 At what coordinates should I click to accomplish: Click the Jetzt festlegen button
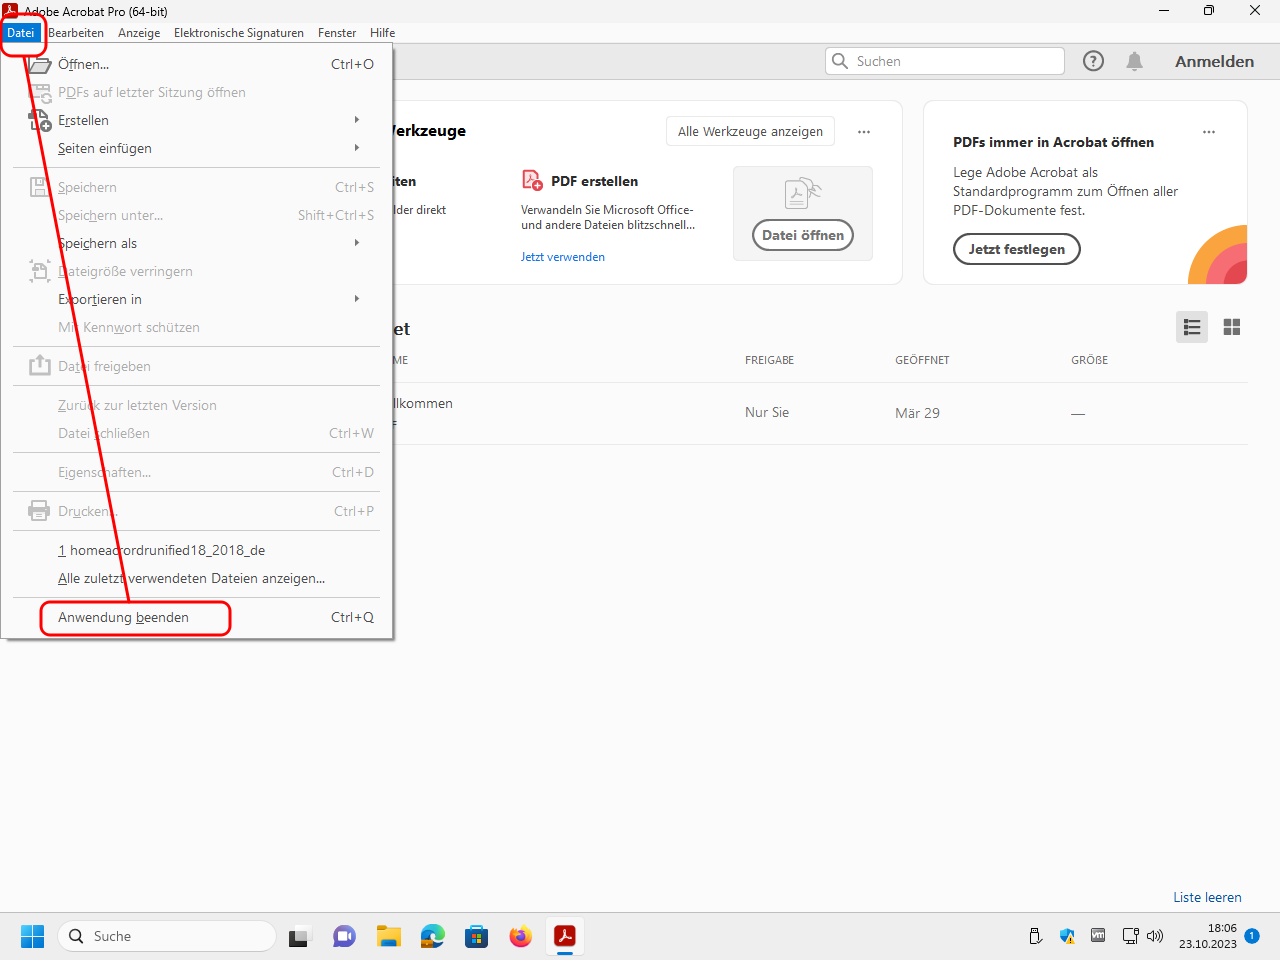click(x=1016, y=249)
